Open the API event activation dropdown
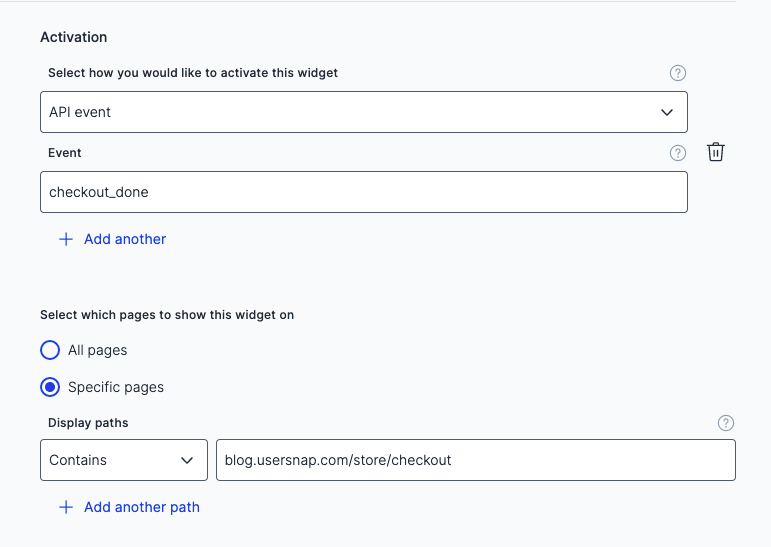Screen dimensions: 771x547 click(363, 112)
